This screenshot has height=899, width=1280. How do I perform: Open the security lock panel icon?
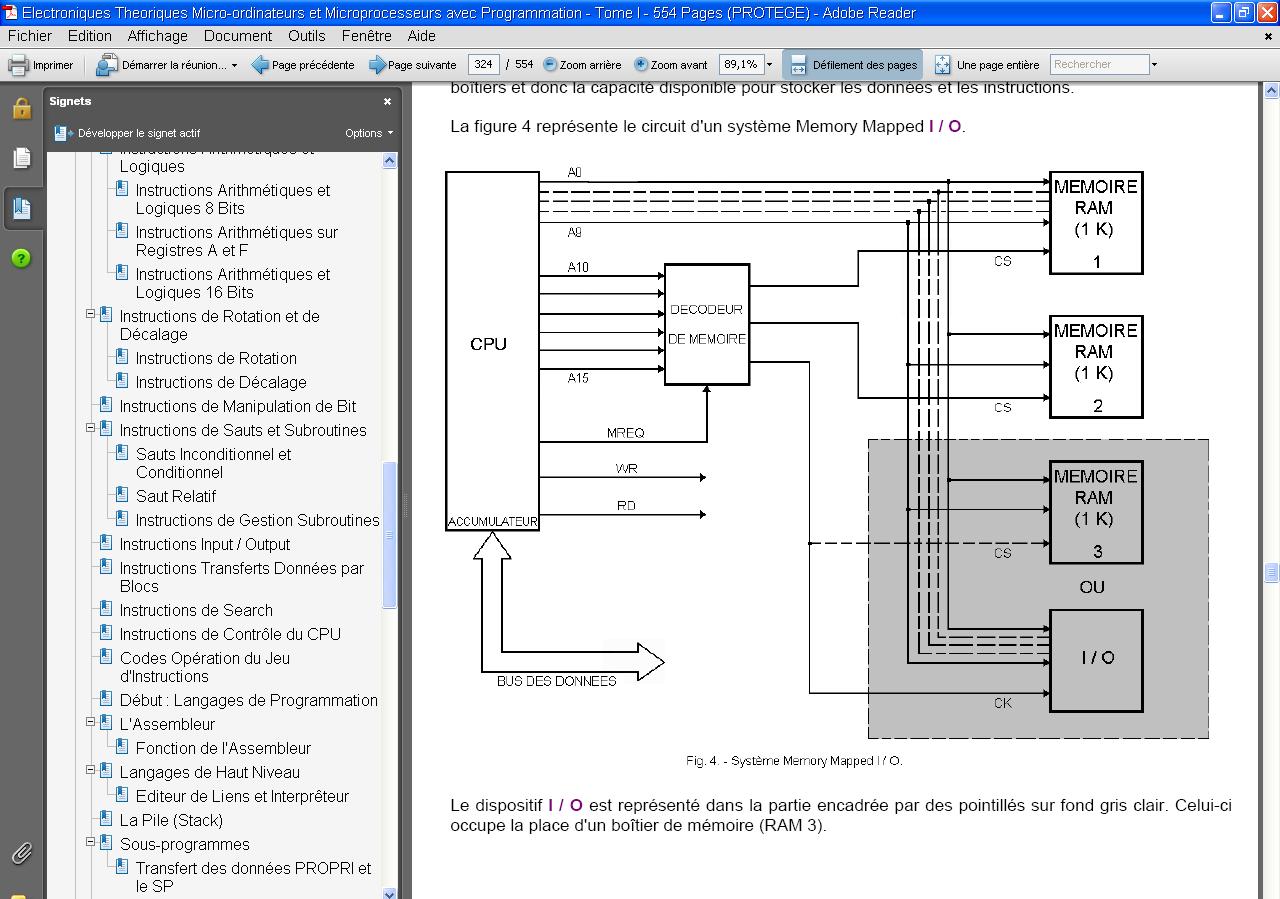(21, 108)
